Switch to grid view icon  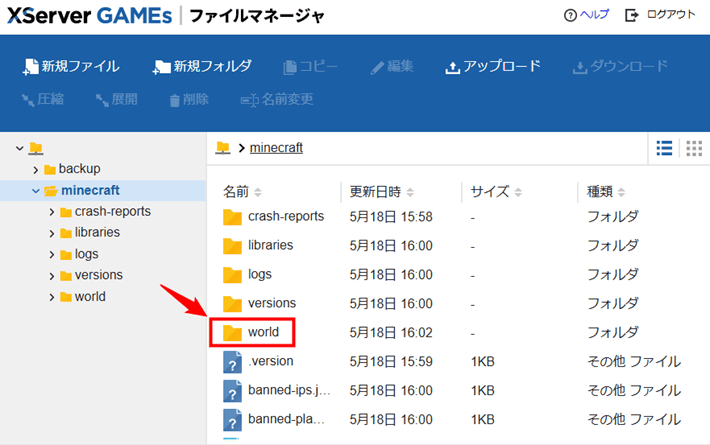coord(694,148)
